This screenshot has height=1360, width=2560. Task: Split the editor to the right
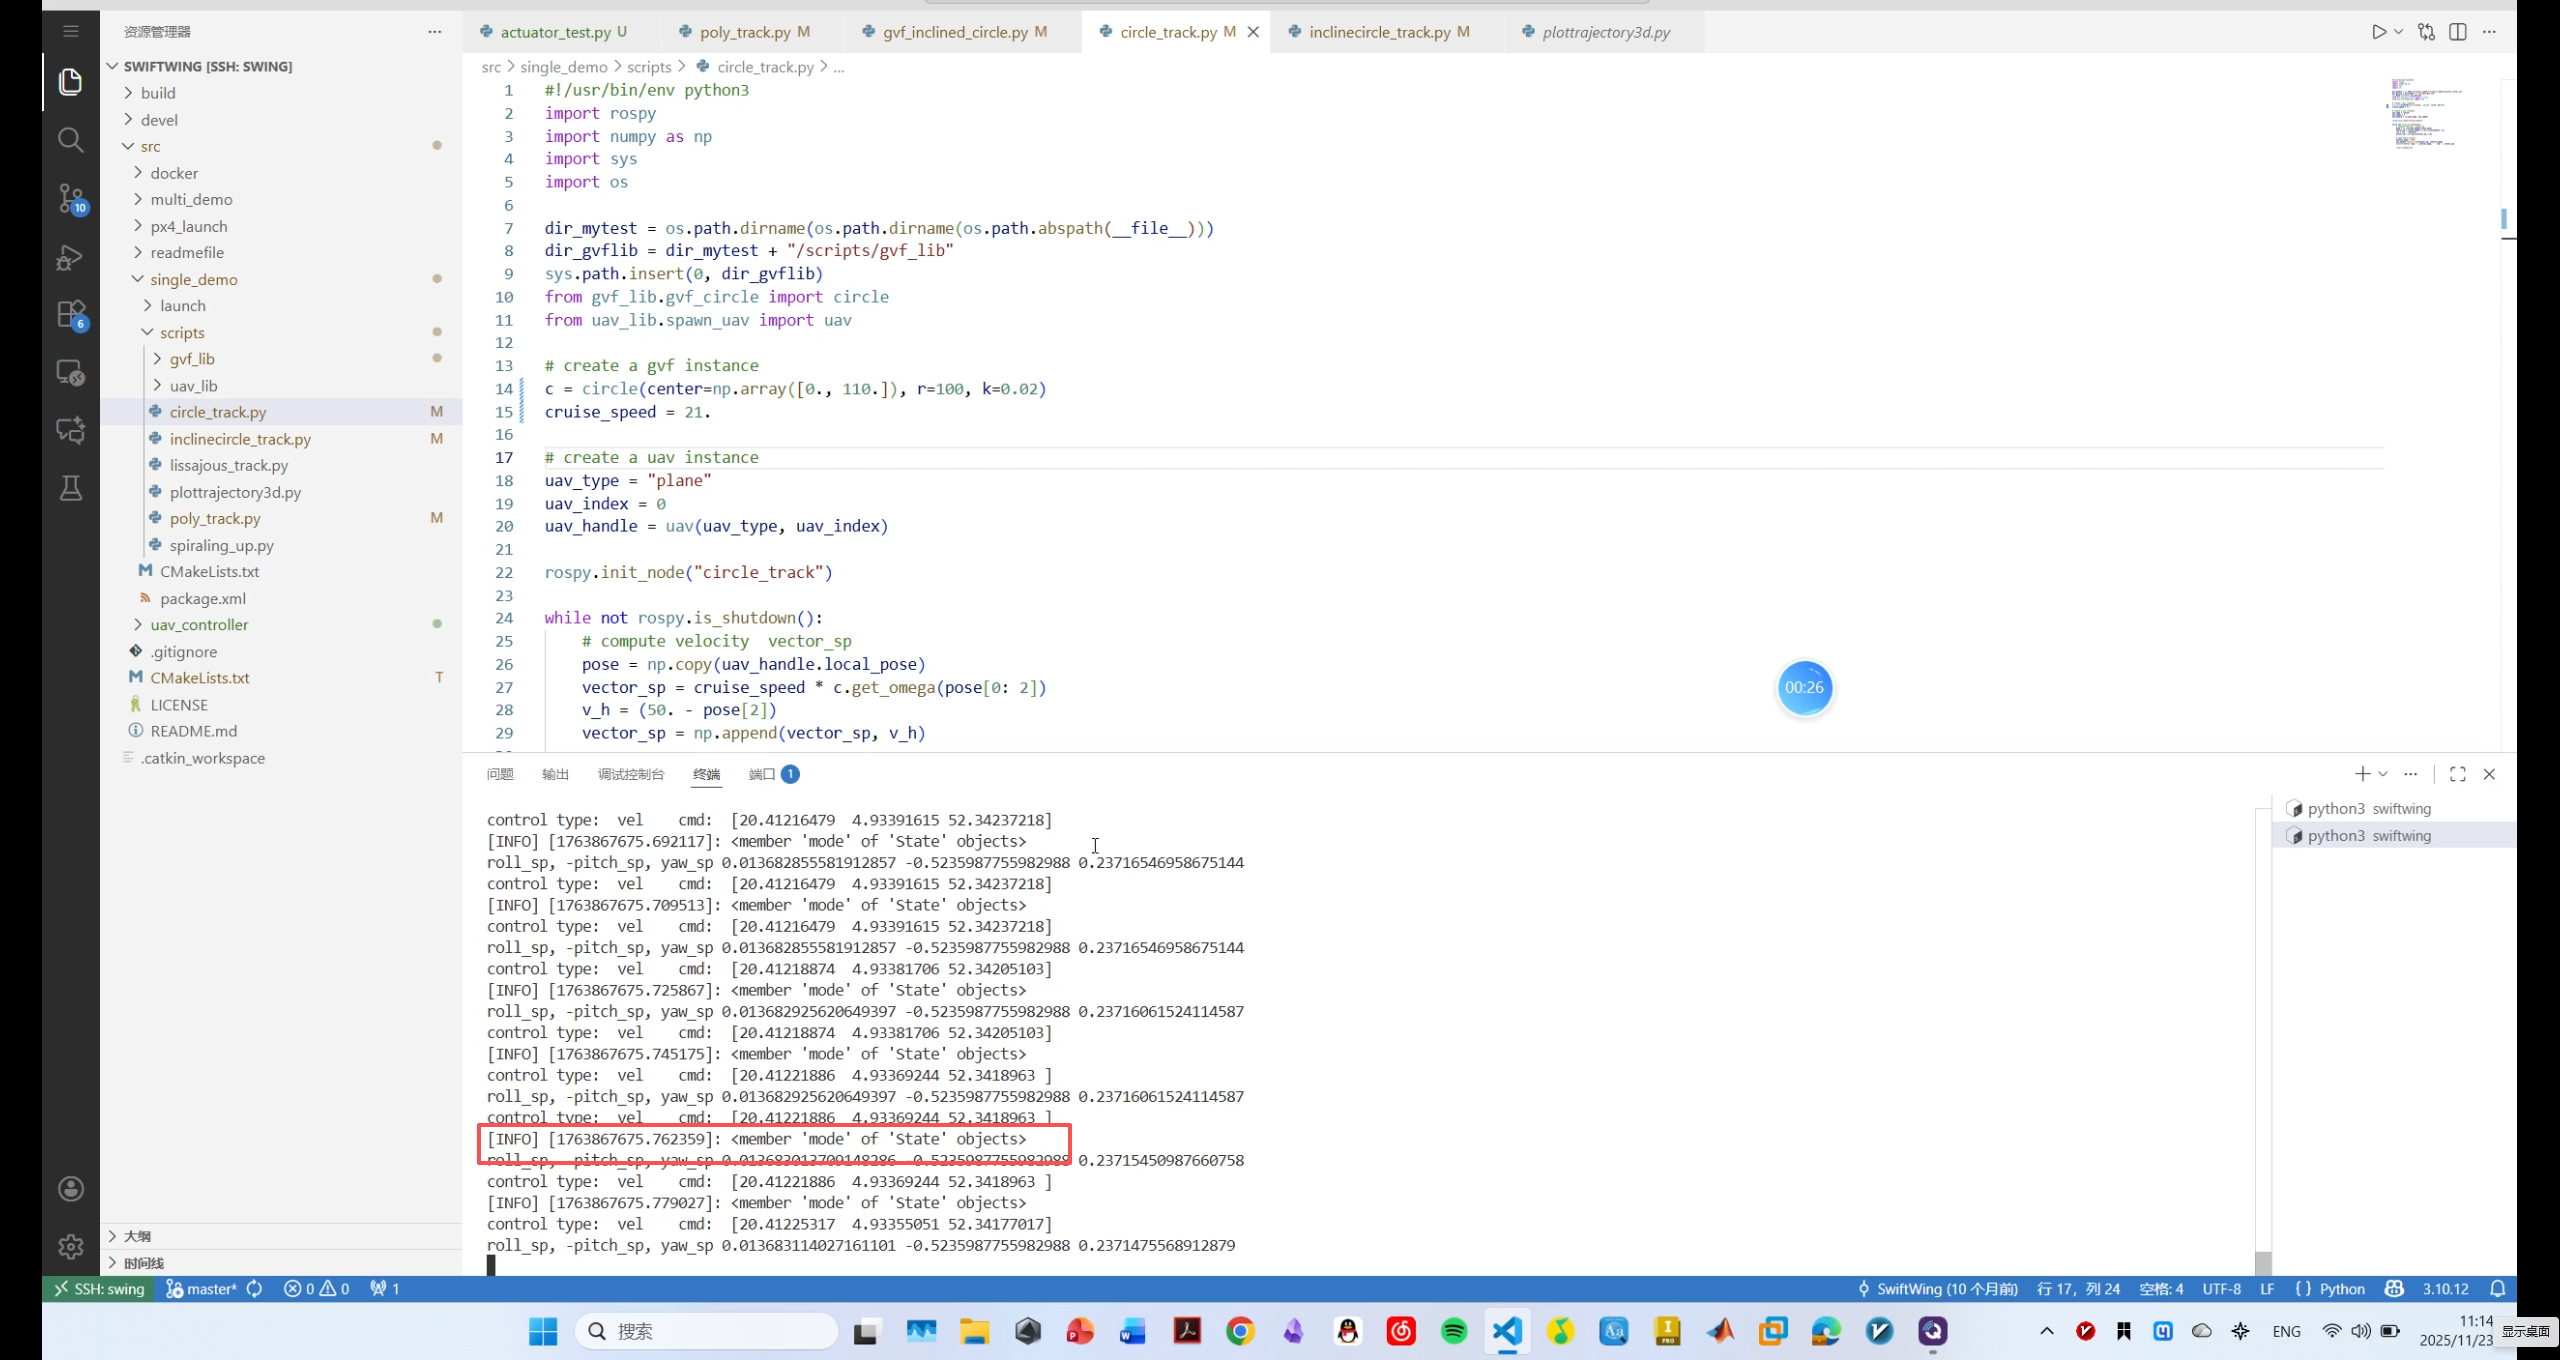2458,32
